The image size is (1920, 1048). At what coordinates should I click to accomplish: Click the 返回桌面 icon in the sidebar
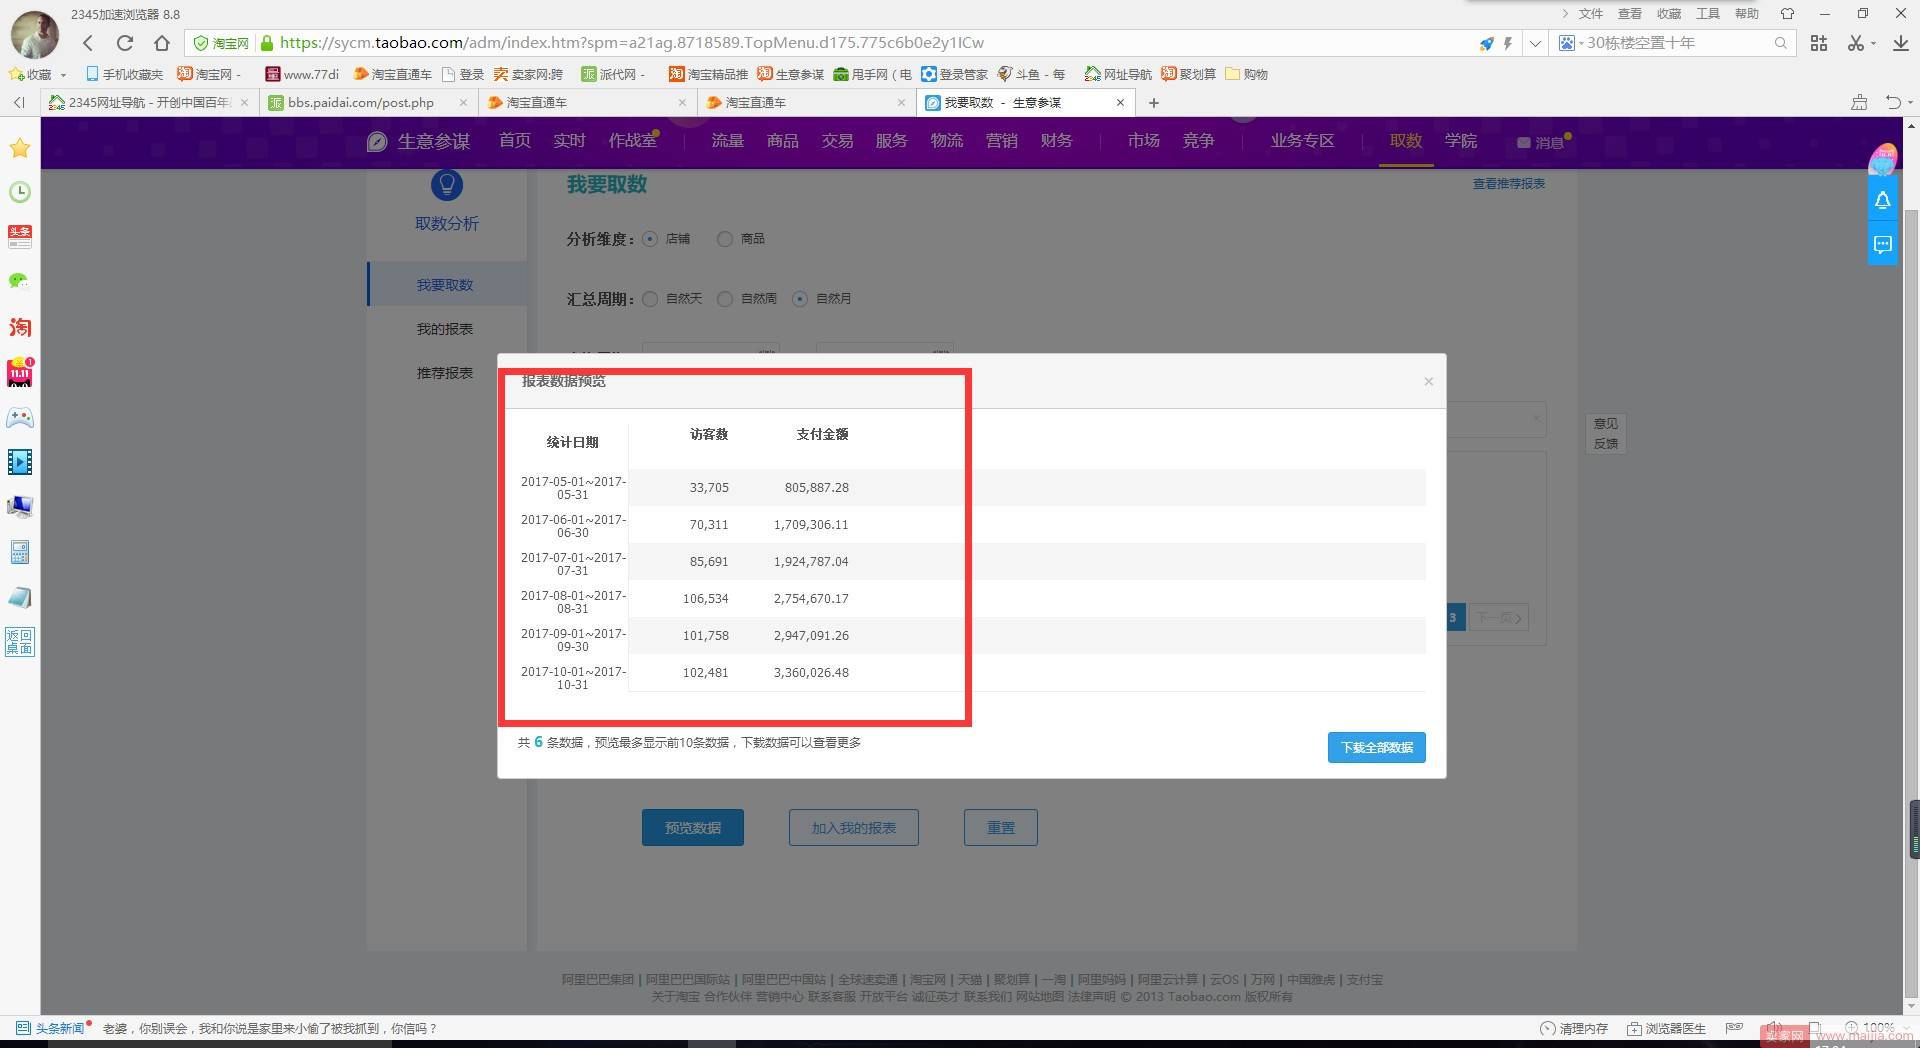pos(20,642)
